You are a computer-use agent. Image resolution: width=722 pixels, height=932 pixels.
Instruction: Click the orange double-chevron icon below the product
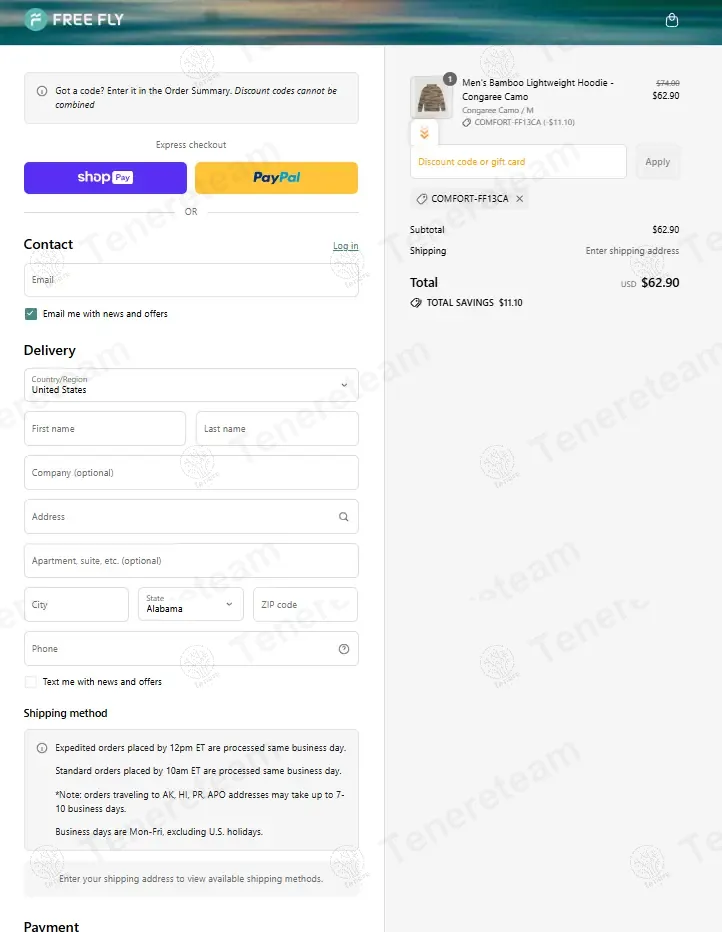pyautogui.click(x=424, y=133)
